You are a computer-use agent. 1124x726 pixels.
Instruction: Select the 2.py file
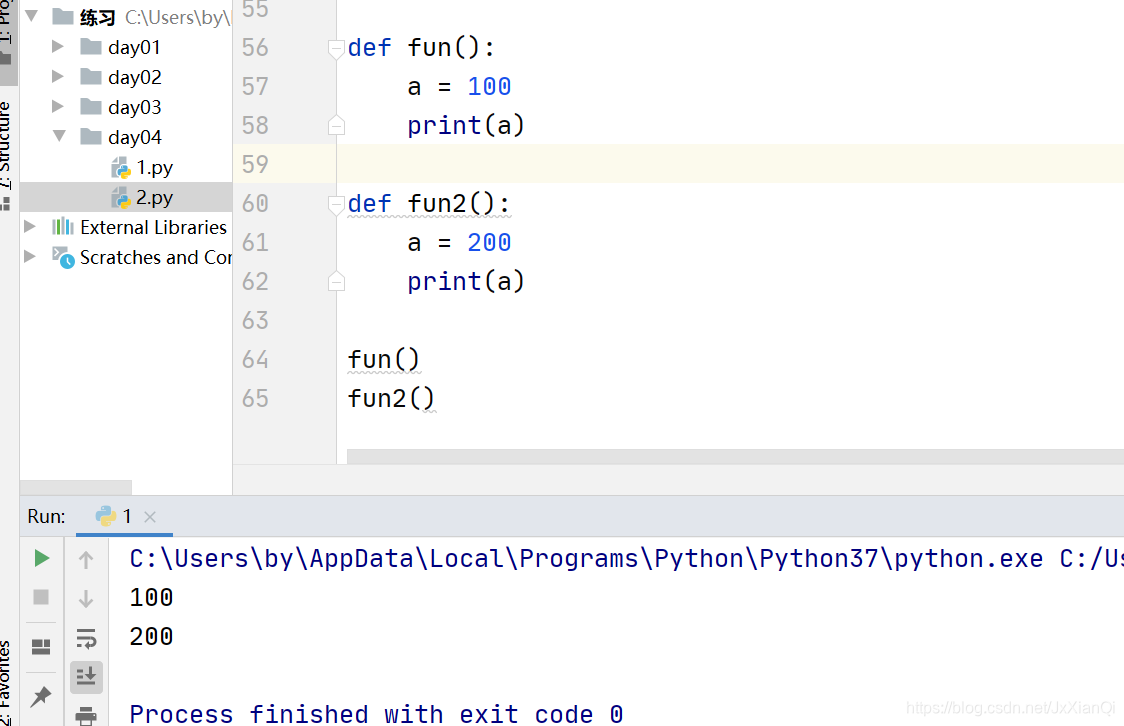(x=126, y=197)
